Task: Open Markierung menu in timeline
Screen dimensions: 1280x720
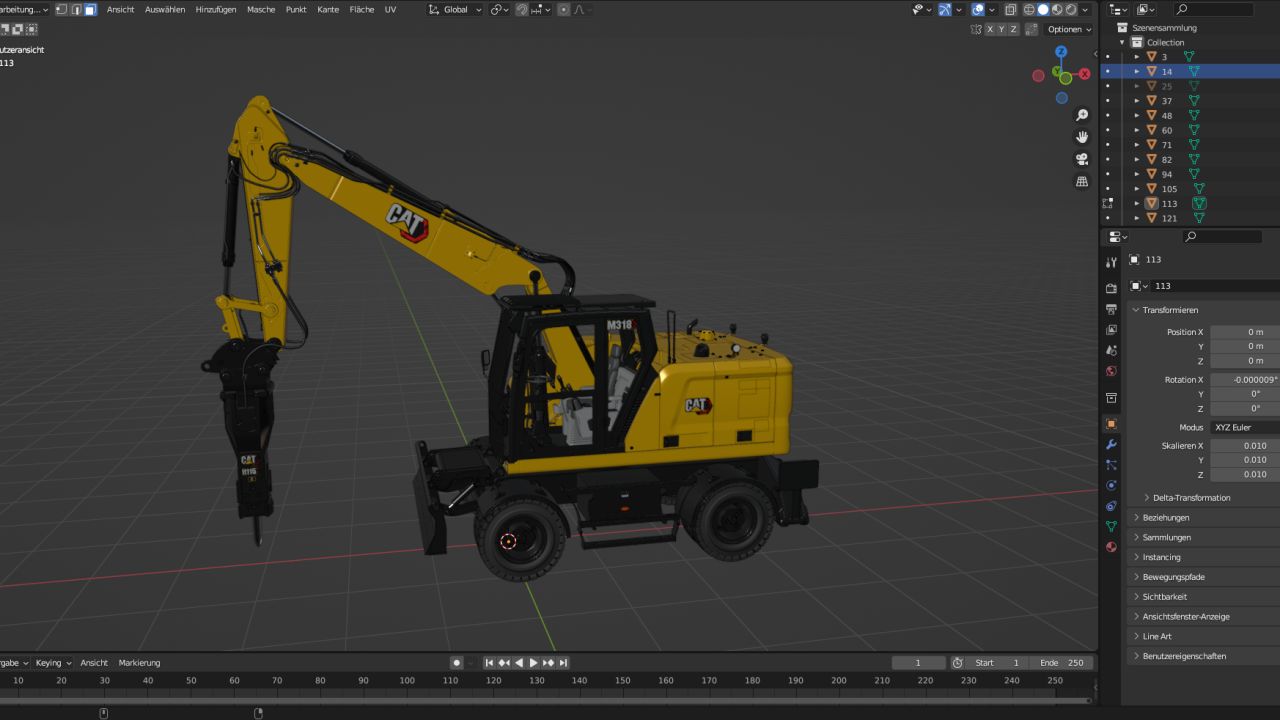Action: 139,662
